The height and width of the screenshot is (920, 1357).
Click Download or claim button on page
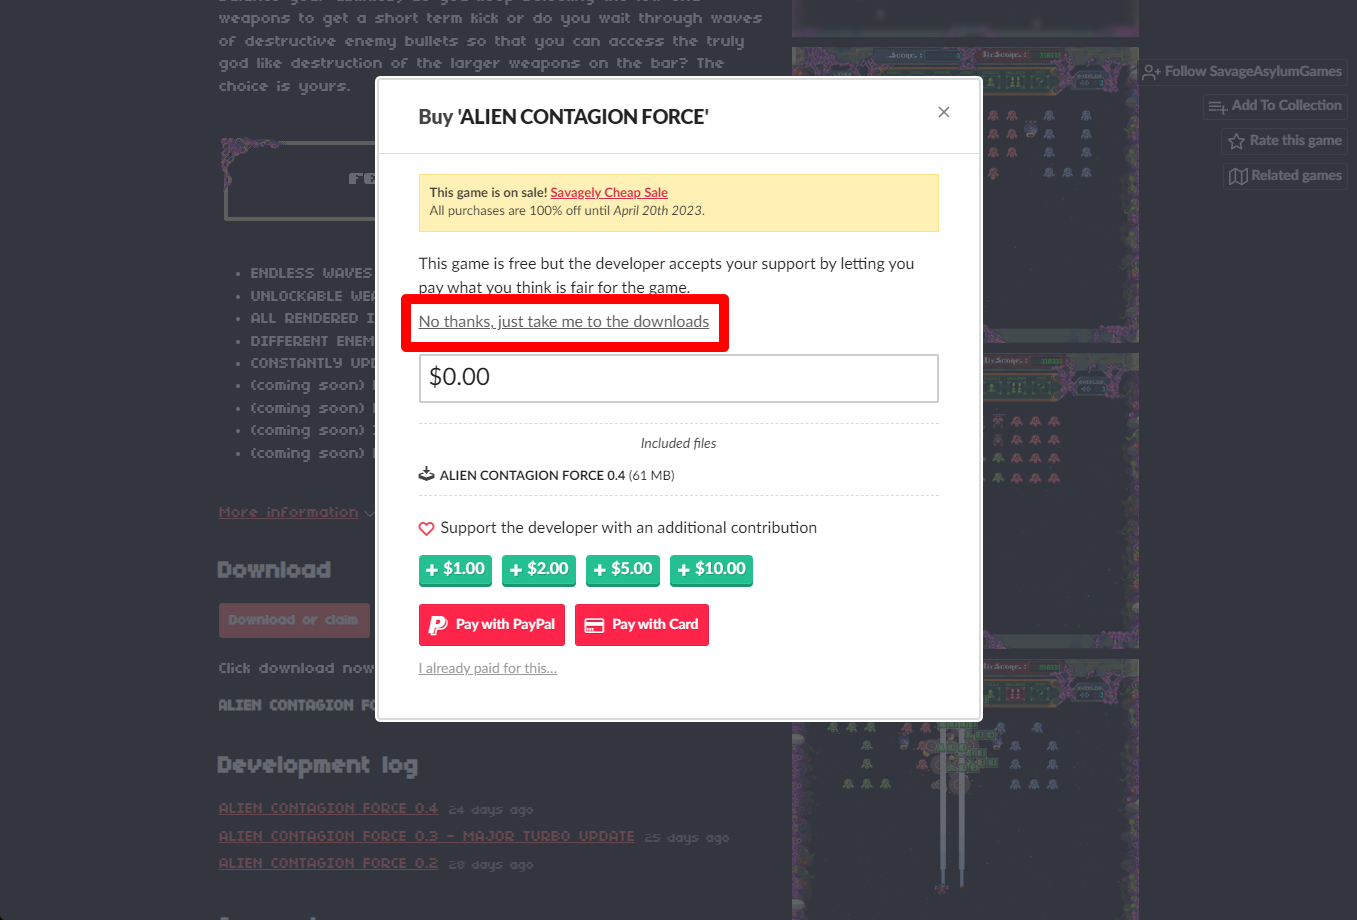294,620
